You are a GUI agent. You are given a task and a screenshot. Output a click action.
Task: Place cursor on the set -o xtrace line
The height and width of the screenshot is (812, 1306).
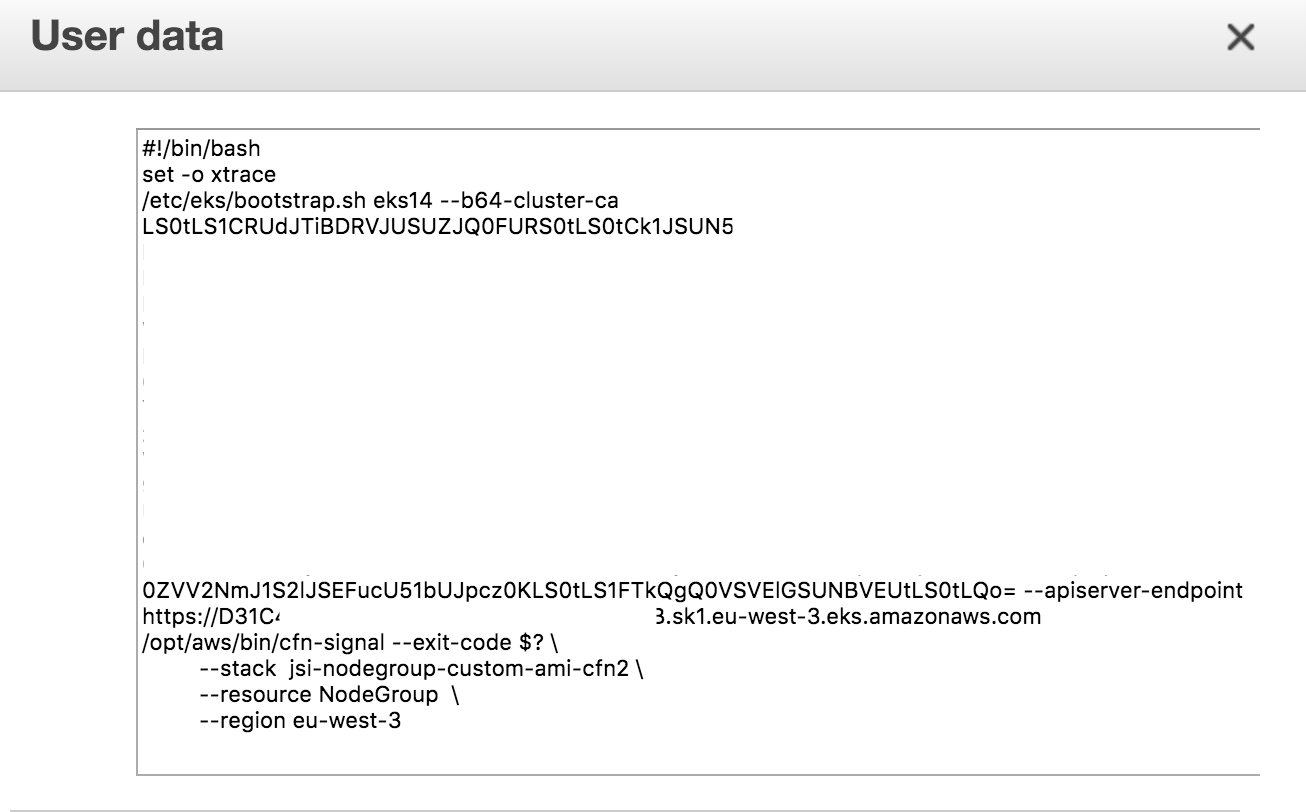(209, 175)
